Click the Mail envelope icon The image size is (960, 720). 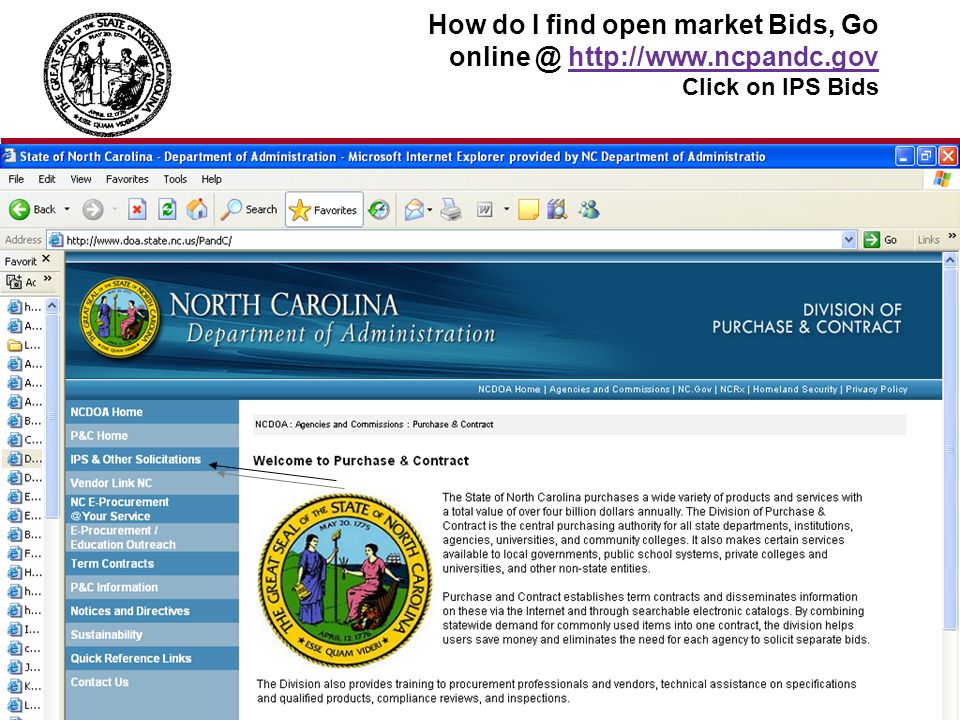point(414,210)
